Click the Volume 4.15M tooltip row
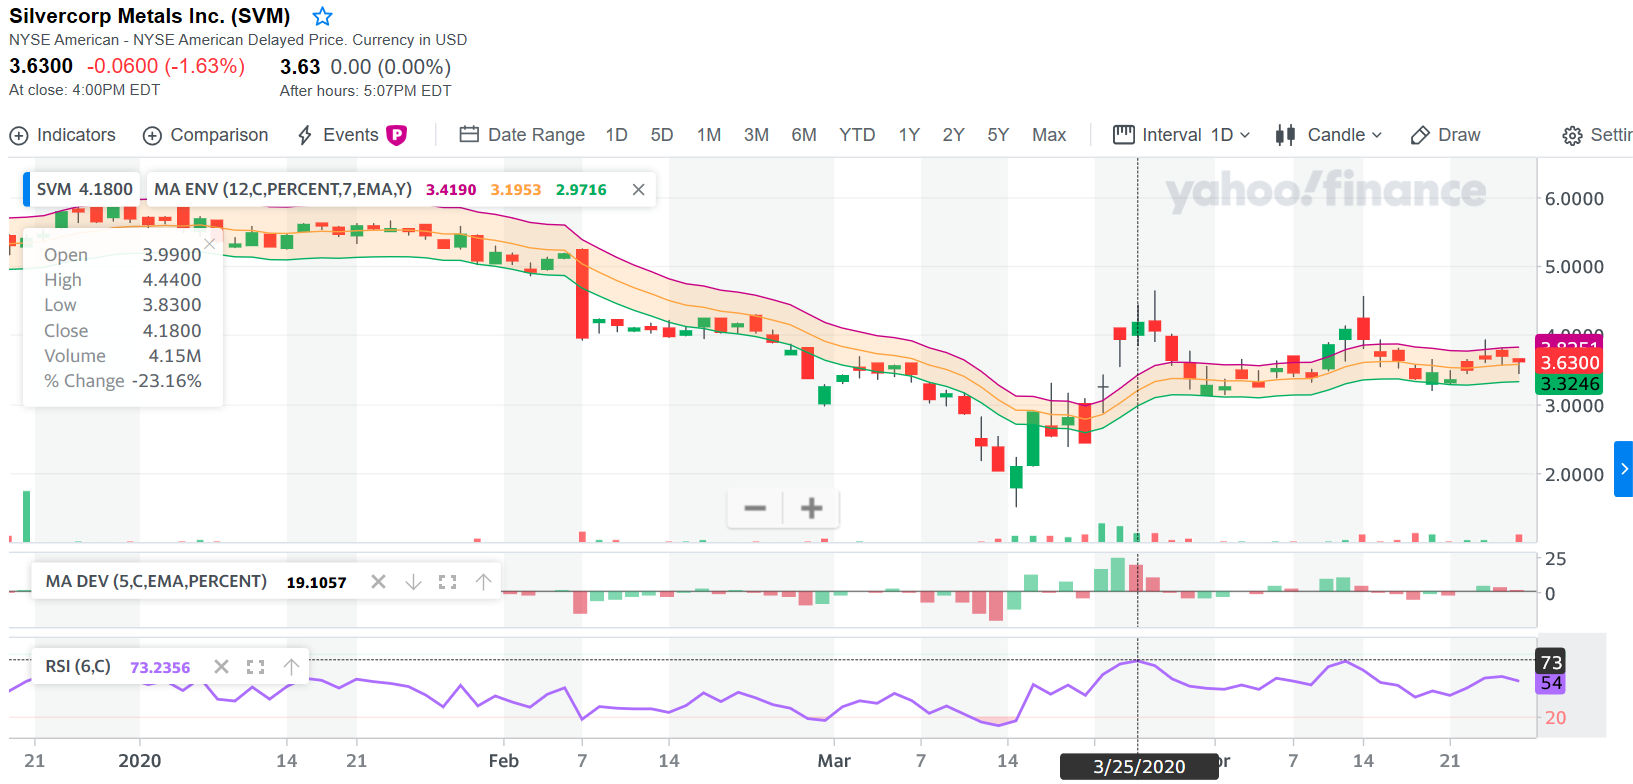 coord(123,356)
